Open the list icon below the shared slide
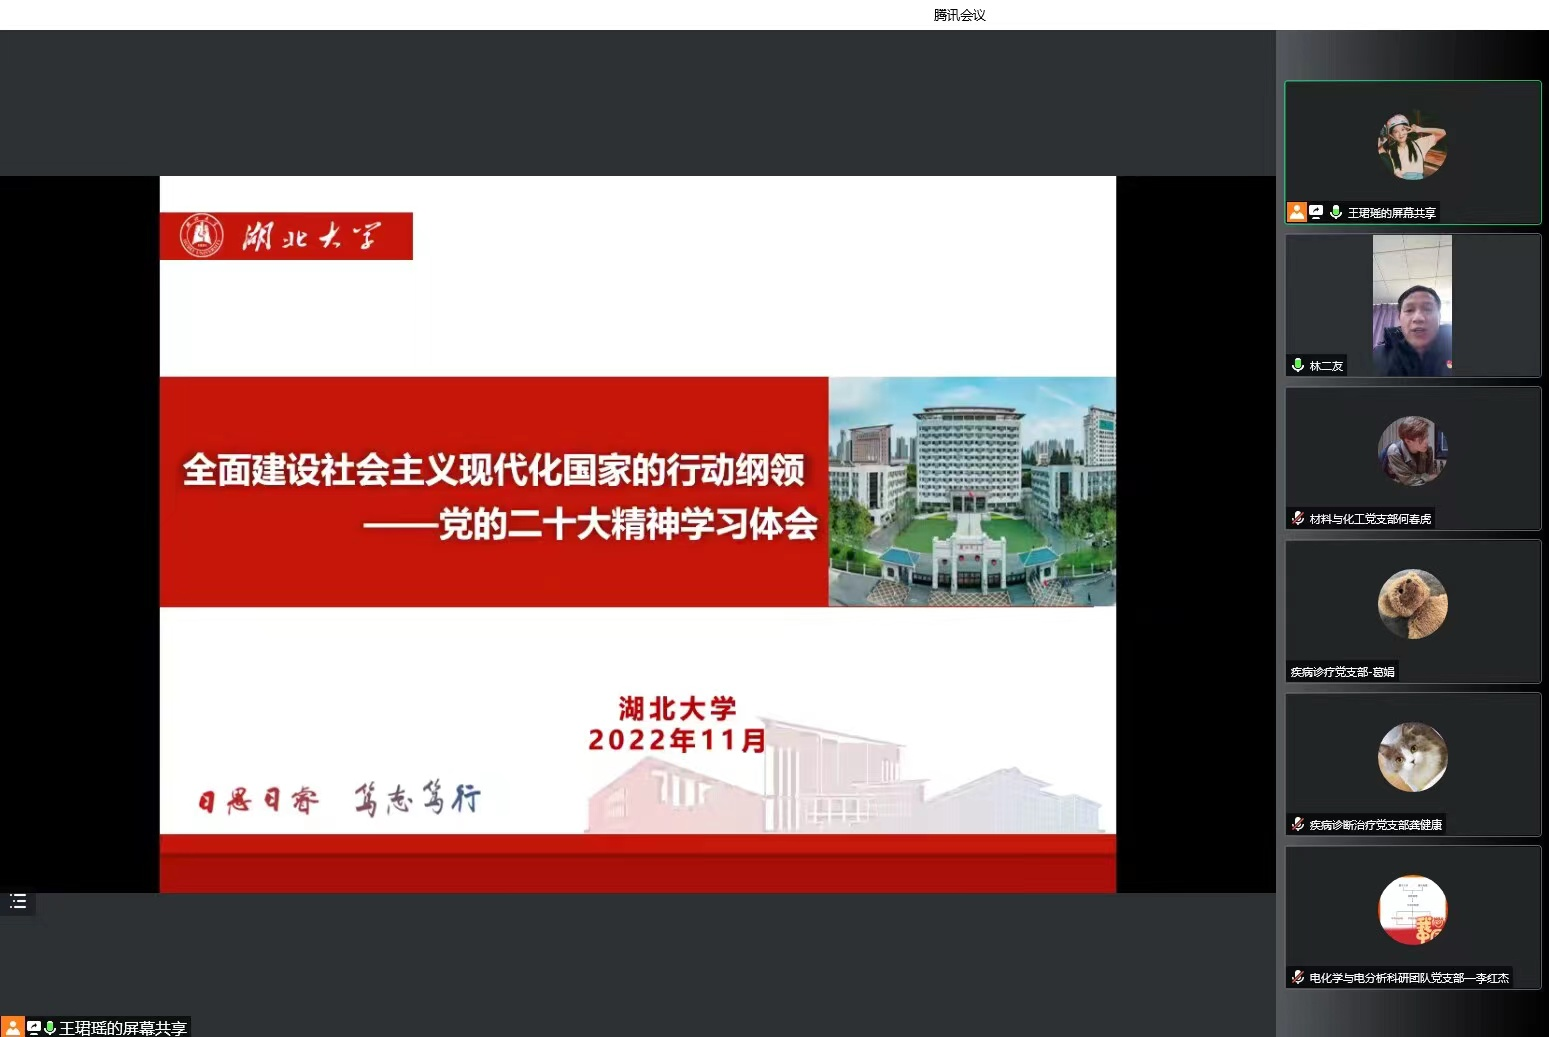 click(x=18, y=902)
